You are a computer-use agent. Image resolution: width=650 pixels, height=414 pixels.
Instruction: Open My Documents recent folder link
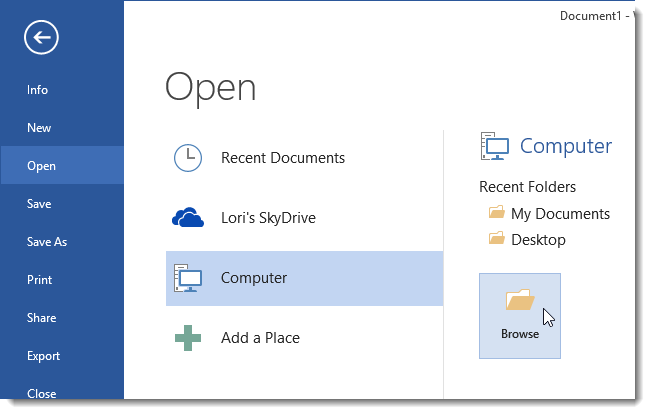(x=560, y=214)
